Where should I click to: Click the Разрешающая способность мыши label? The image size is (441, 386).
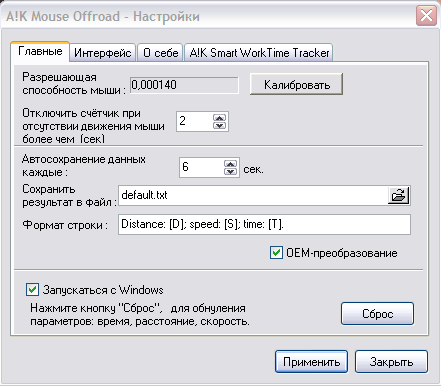[x=74, y=84]
